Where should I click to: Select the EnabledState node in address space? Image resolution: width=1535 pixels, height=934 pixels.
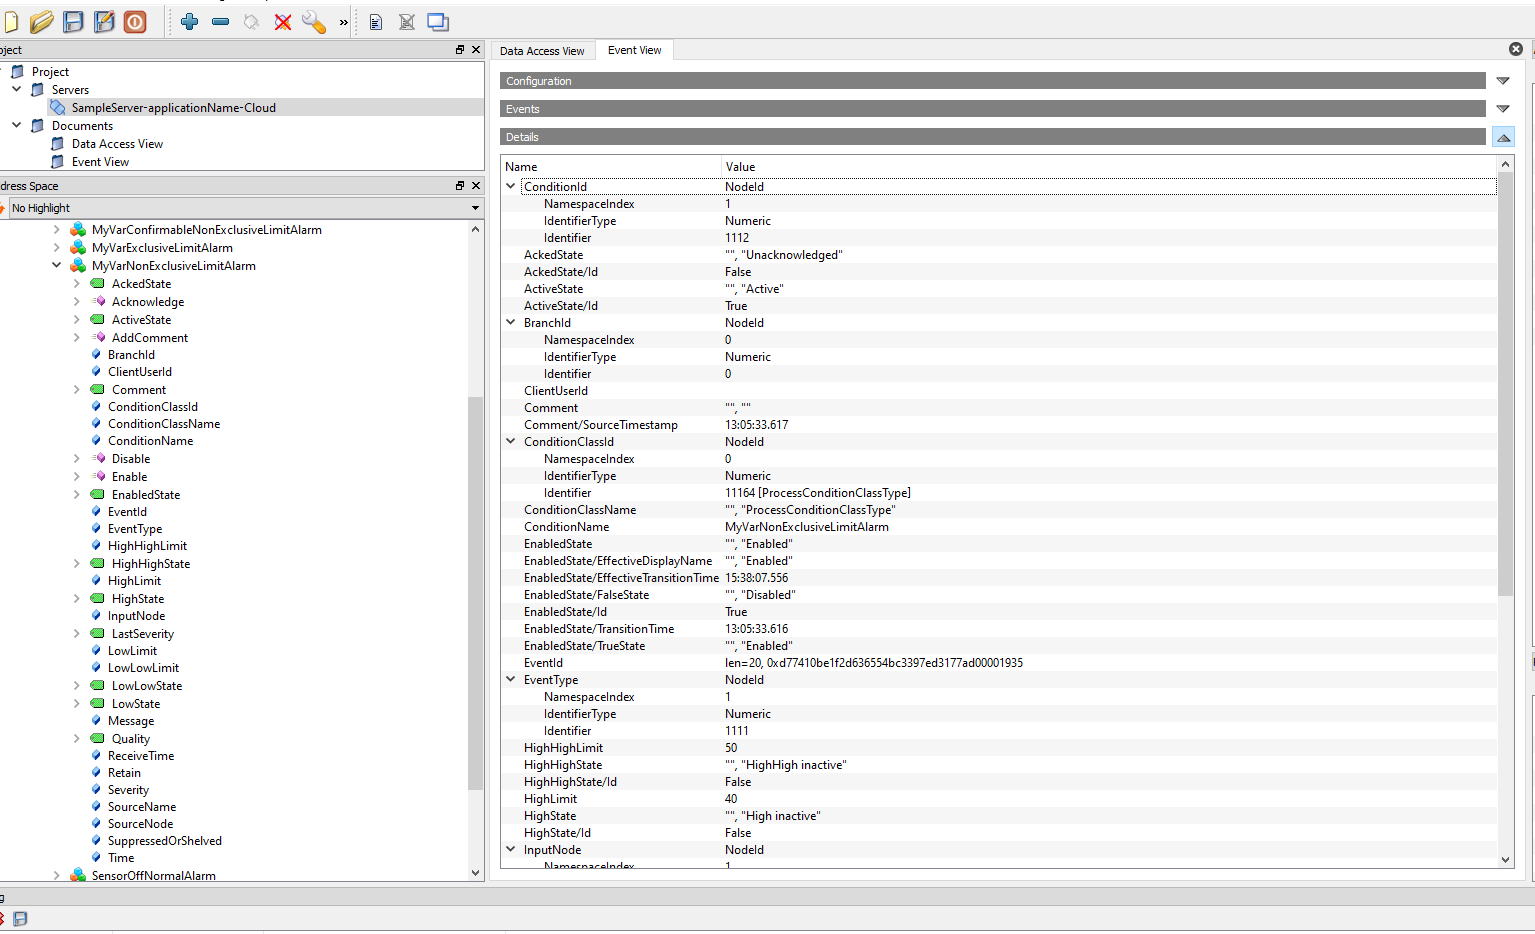coord(146,495)
